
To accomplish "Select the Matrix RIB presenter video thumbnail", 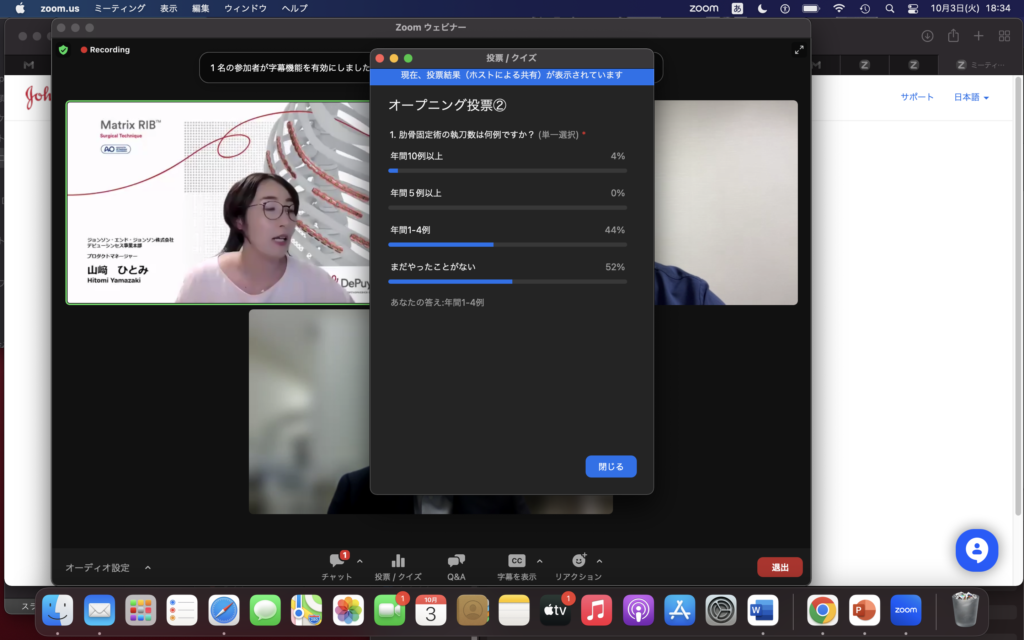I will pos(217,202).
